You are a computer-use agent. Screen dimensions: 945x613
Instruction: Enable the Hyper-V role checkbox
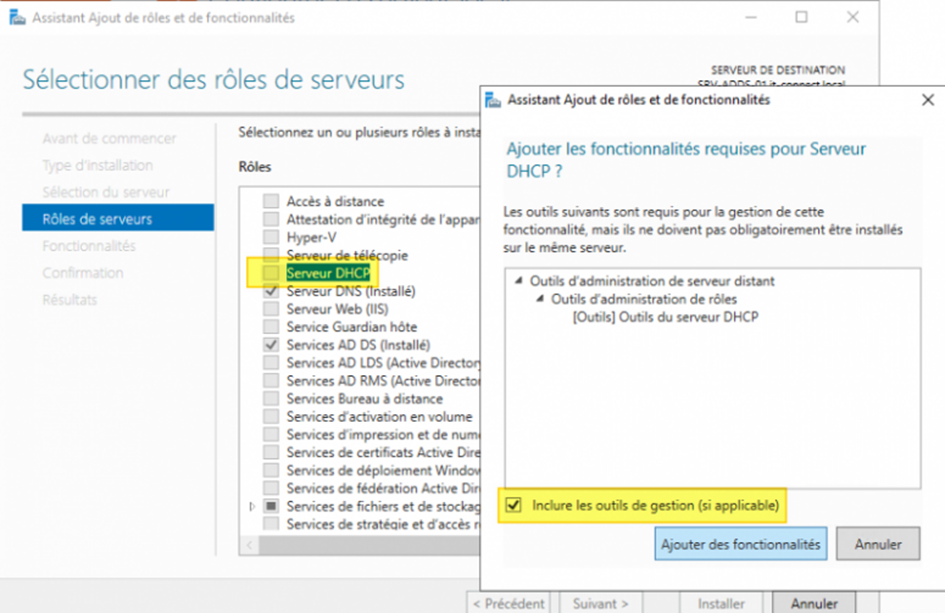tap(271, 237)
